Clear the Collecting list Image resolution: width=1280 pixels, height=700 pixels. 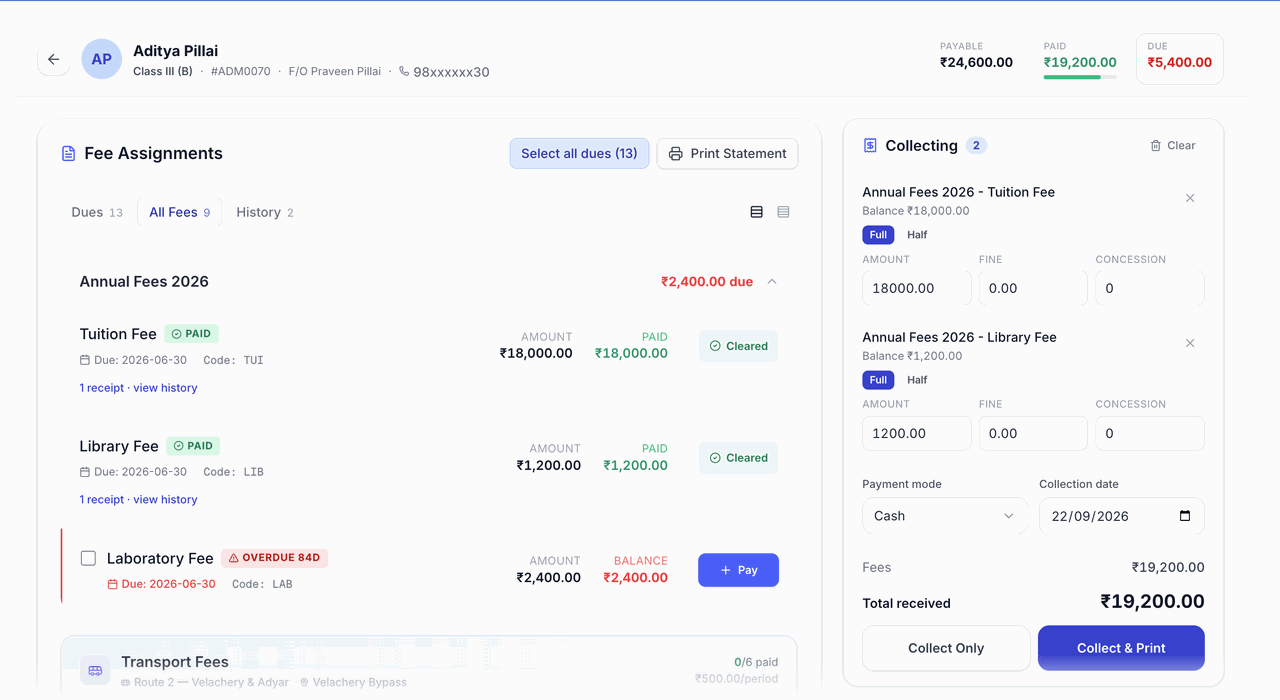pyautogui.click(x=1173, y=145)
